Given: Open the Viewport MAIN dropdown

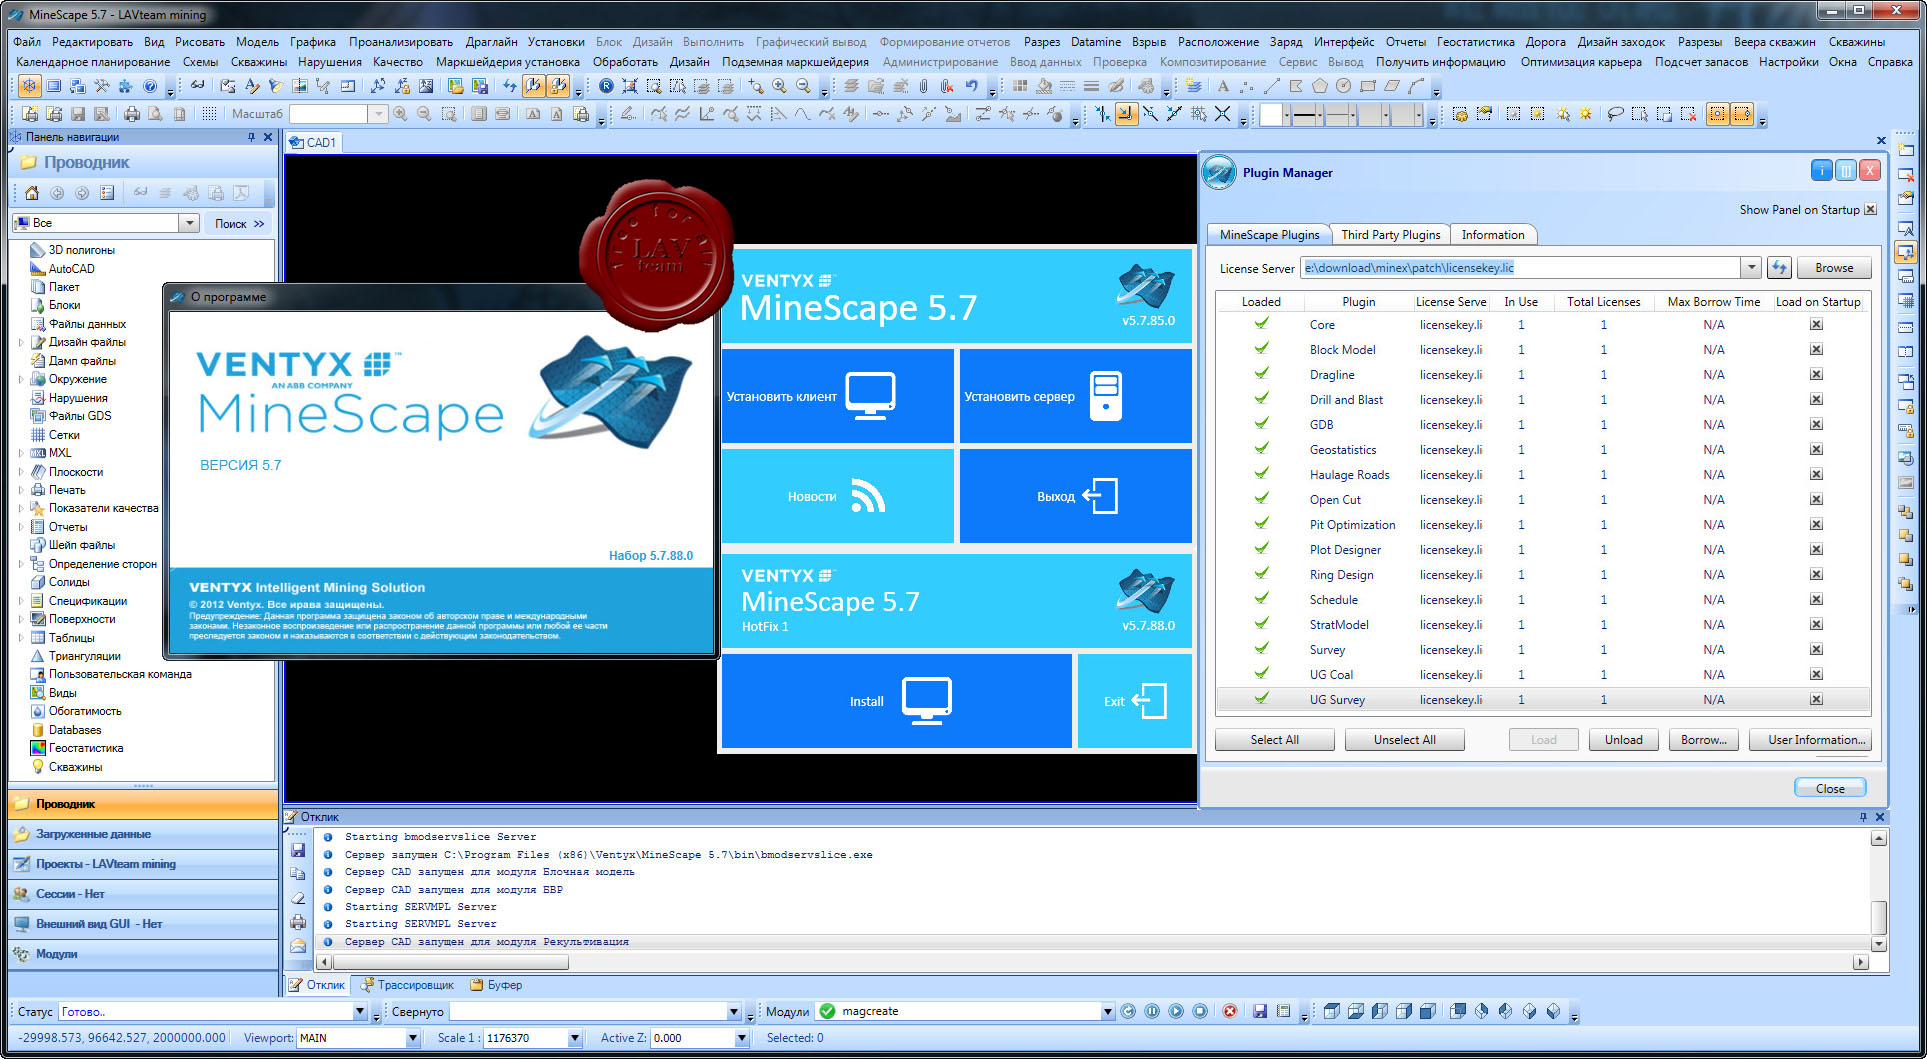Looking at the screenshot, I should [412, 1038].
